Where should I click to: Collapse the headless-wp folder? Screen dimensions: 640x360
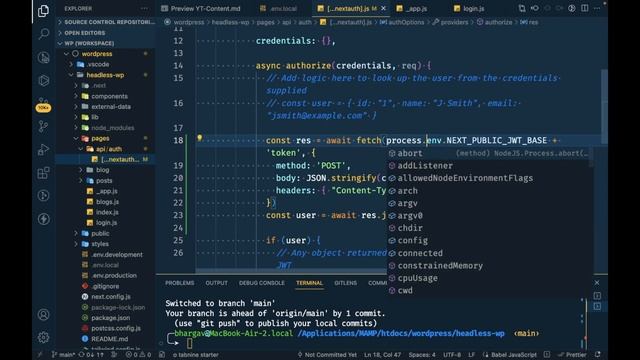106,75
